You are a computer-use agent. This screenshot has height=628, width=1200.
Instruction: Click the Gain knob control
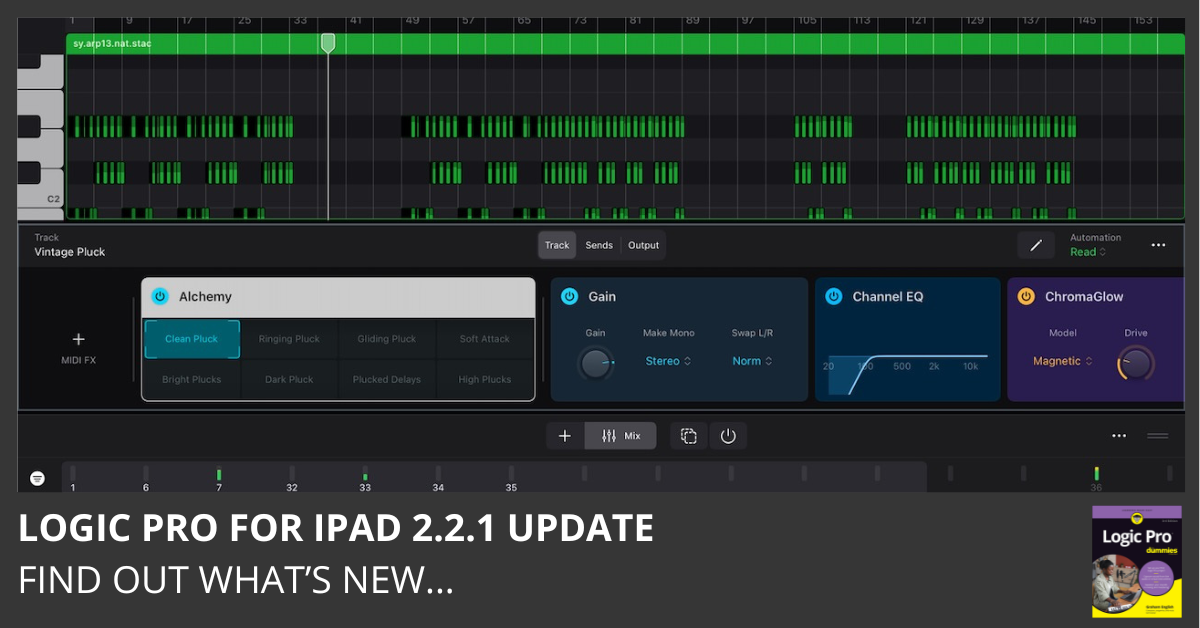pyautogui.click(x=596, y=363)
